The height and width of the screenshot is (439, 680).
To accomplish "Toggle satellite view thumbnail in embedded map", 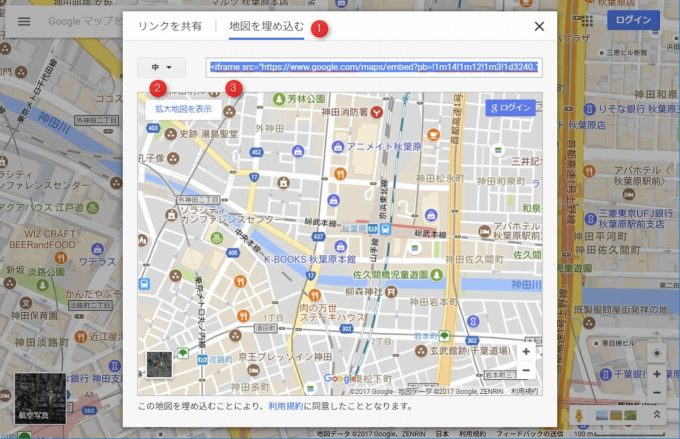I will 159,364.
